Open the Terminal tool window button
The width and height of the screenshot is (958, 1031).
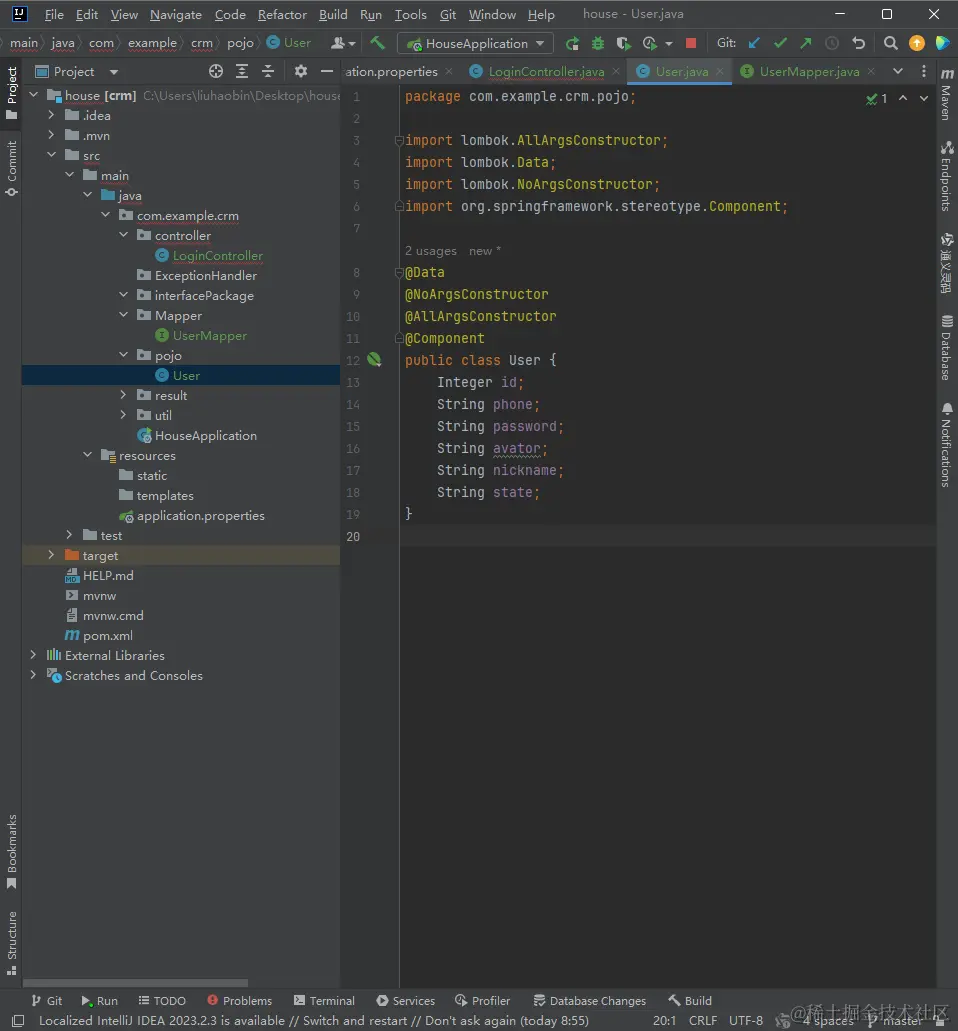(x=324, y=1000)
